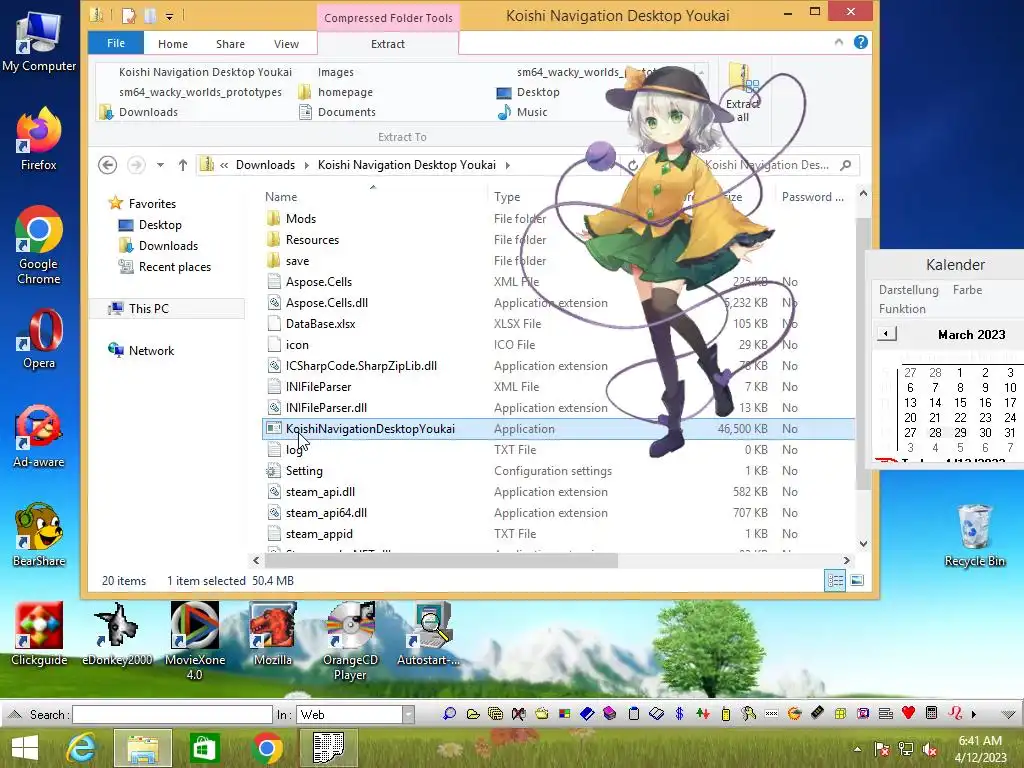
Task: Click the muted volume tray icon
Action: 929,749
